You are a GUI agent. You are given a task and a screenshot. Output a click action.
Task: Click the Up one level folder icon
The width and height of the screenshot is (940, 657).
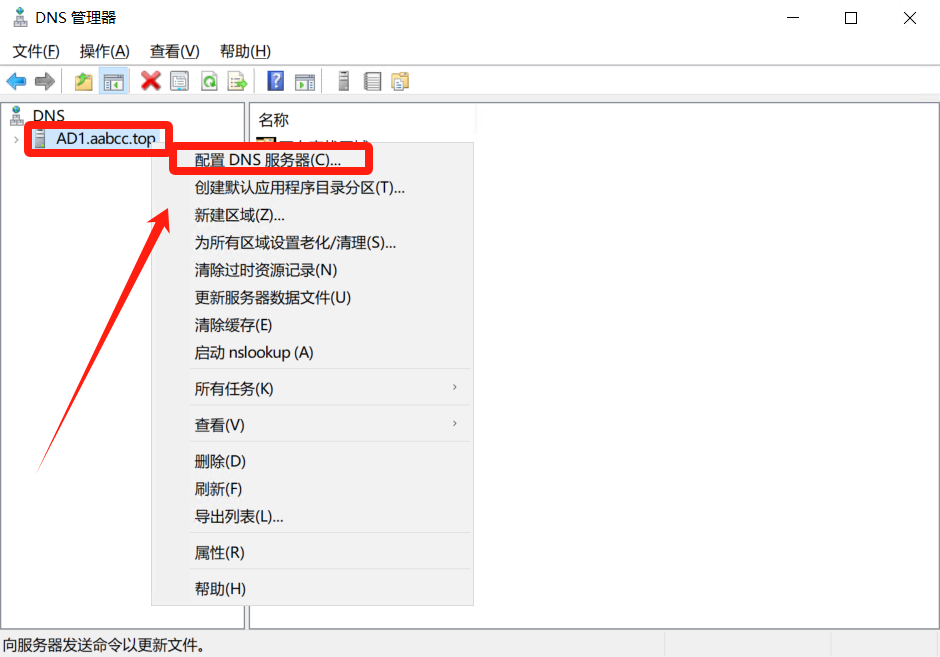(x=84, y=81)
